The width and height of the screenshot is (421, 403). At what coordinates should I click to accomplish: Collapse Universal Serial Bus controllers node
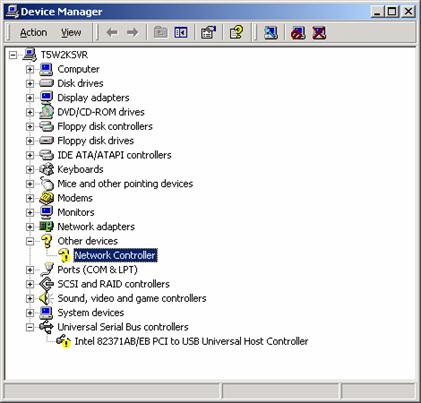30,327
